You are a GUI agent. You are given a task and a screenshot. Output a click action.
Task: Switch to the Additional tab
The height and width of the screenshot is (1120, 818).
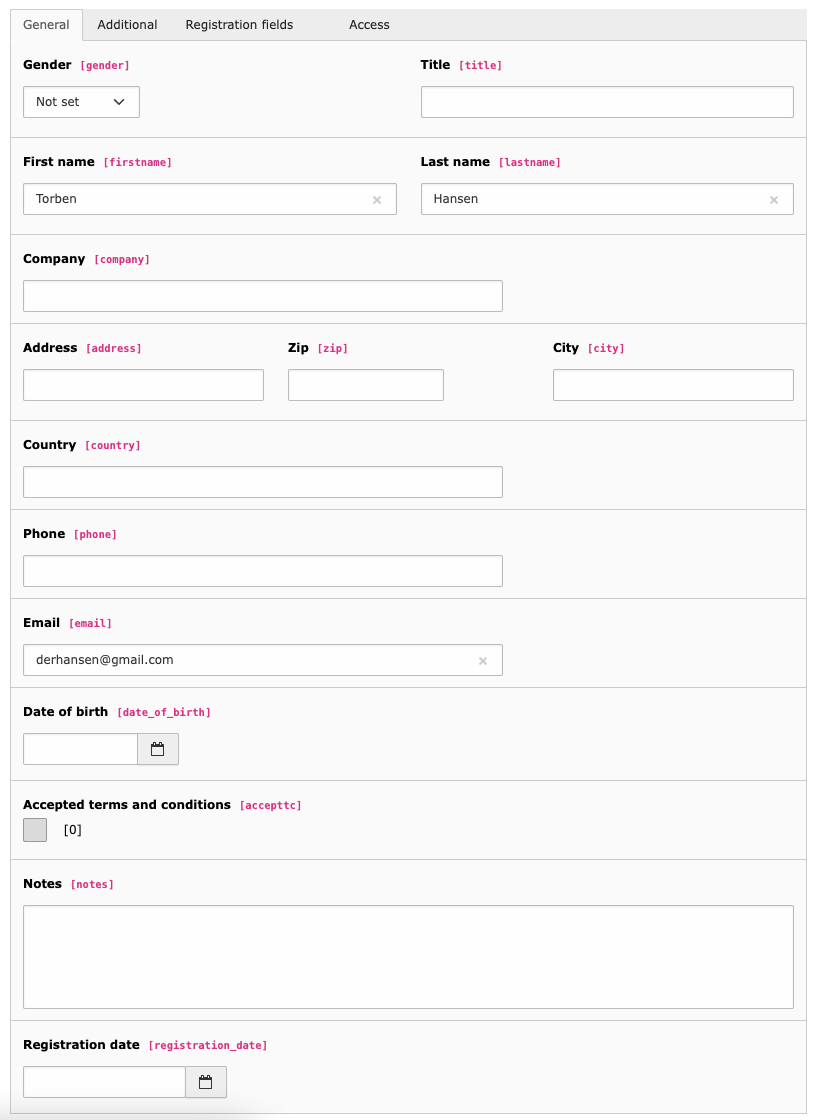coord(127,24)
